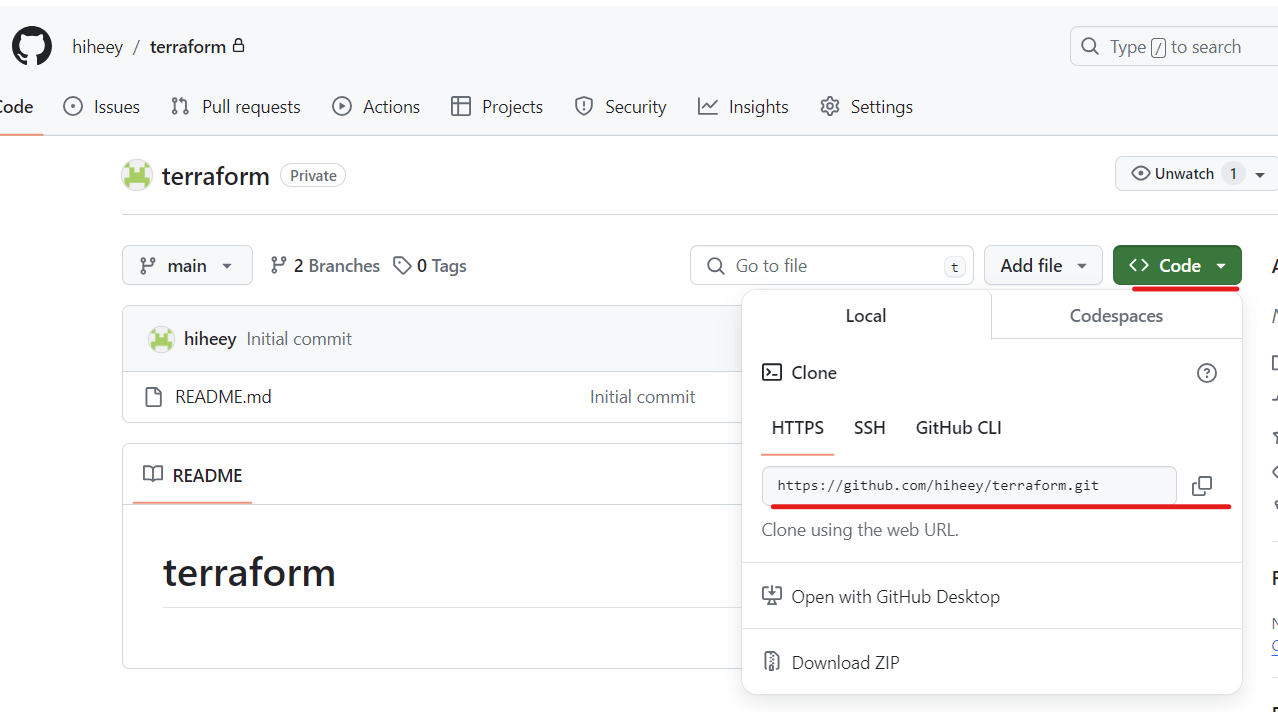Open the main branch selector dropdown

coord(187,265)
